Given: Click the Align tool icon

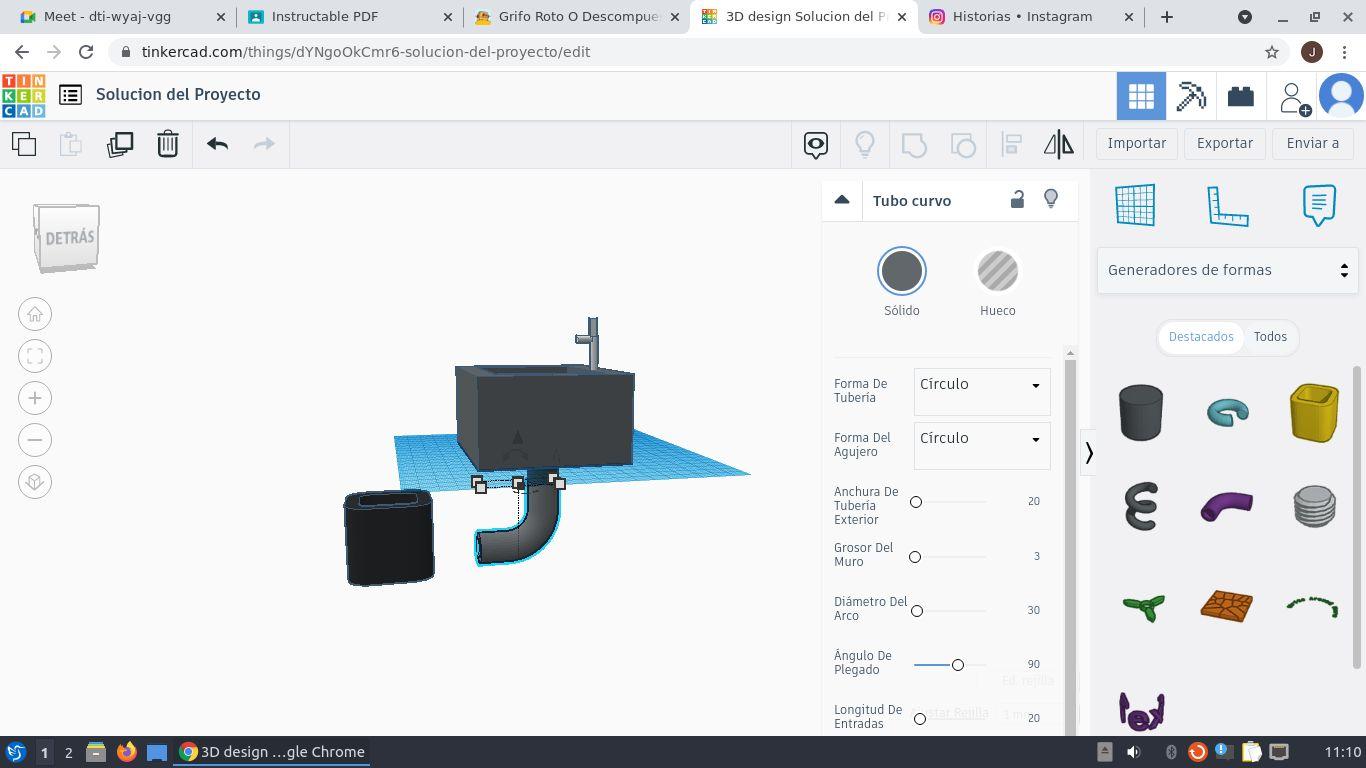Looking at the screenshot, I should 1011,144.
